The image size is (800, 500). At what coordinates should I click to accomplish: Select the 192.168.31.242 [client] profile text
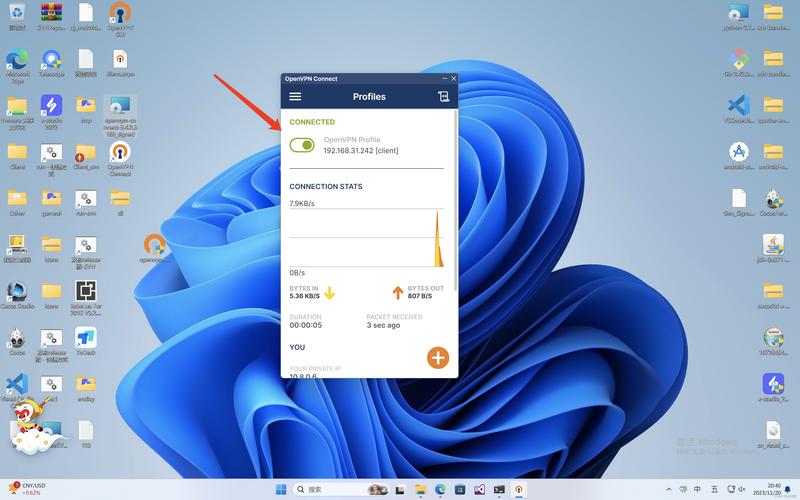click(x=361, y=151)
